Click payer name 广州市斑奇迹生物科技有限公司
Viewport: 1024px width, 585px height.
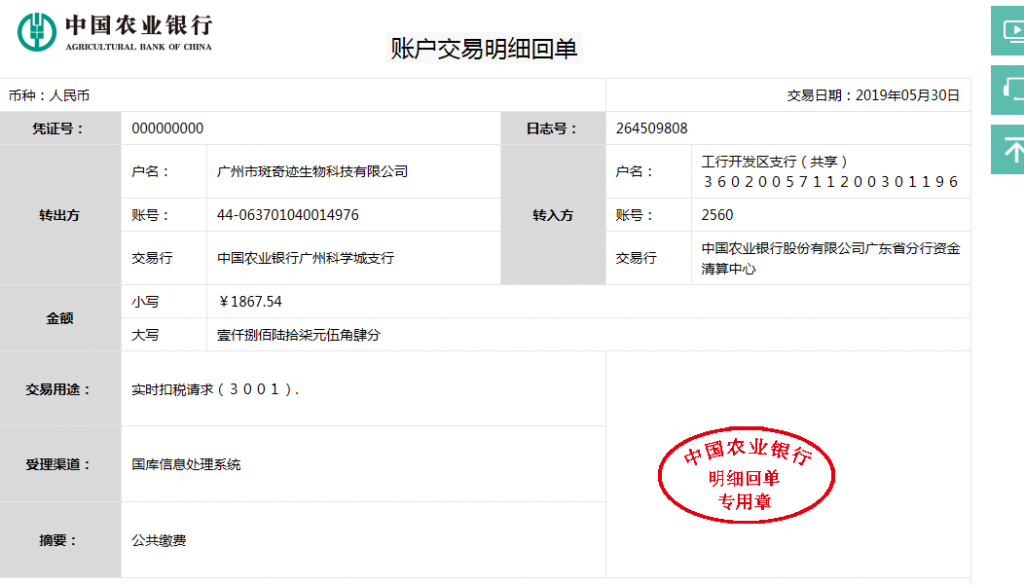pyautogui.click(x=313, y=172)
